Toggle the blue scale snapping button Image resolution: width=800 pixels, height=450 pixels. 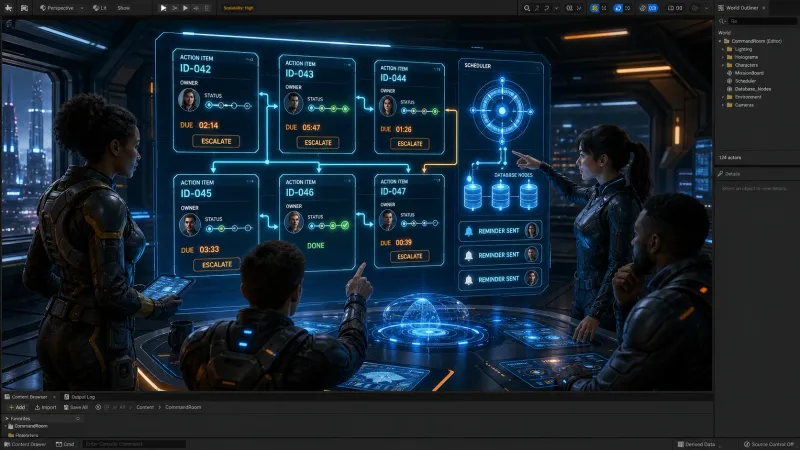point(653,8)
